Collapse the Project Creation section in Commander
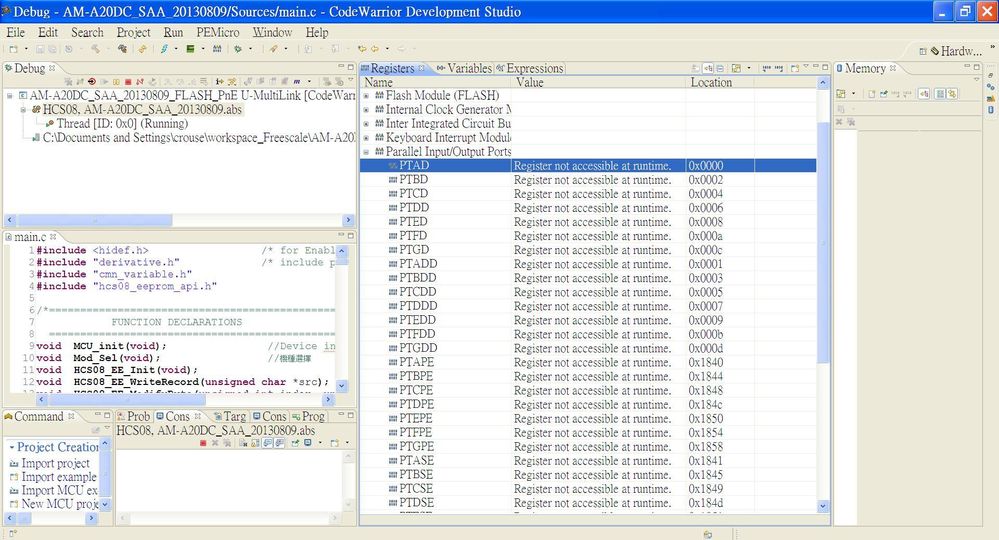The height and width of the screenshot is (540, 999). coord(11,448)
